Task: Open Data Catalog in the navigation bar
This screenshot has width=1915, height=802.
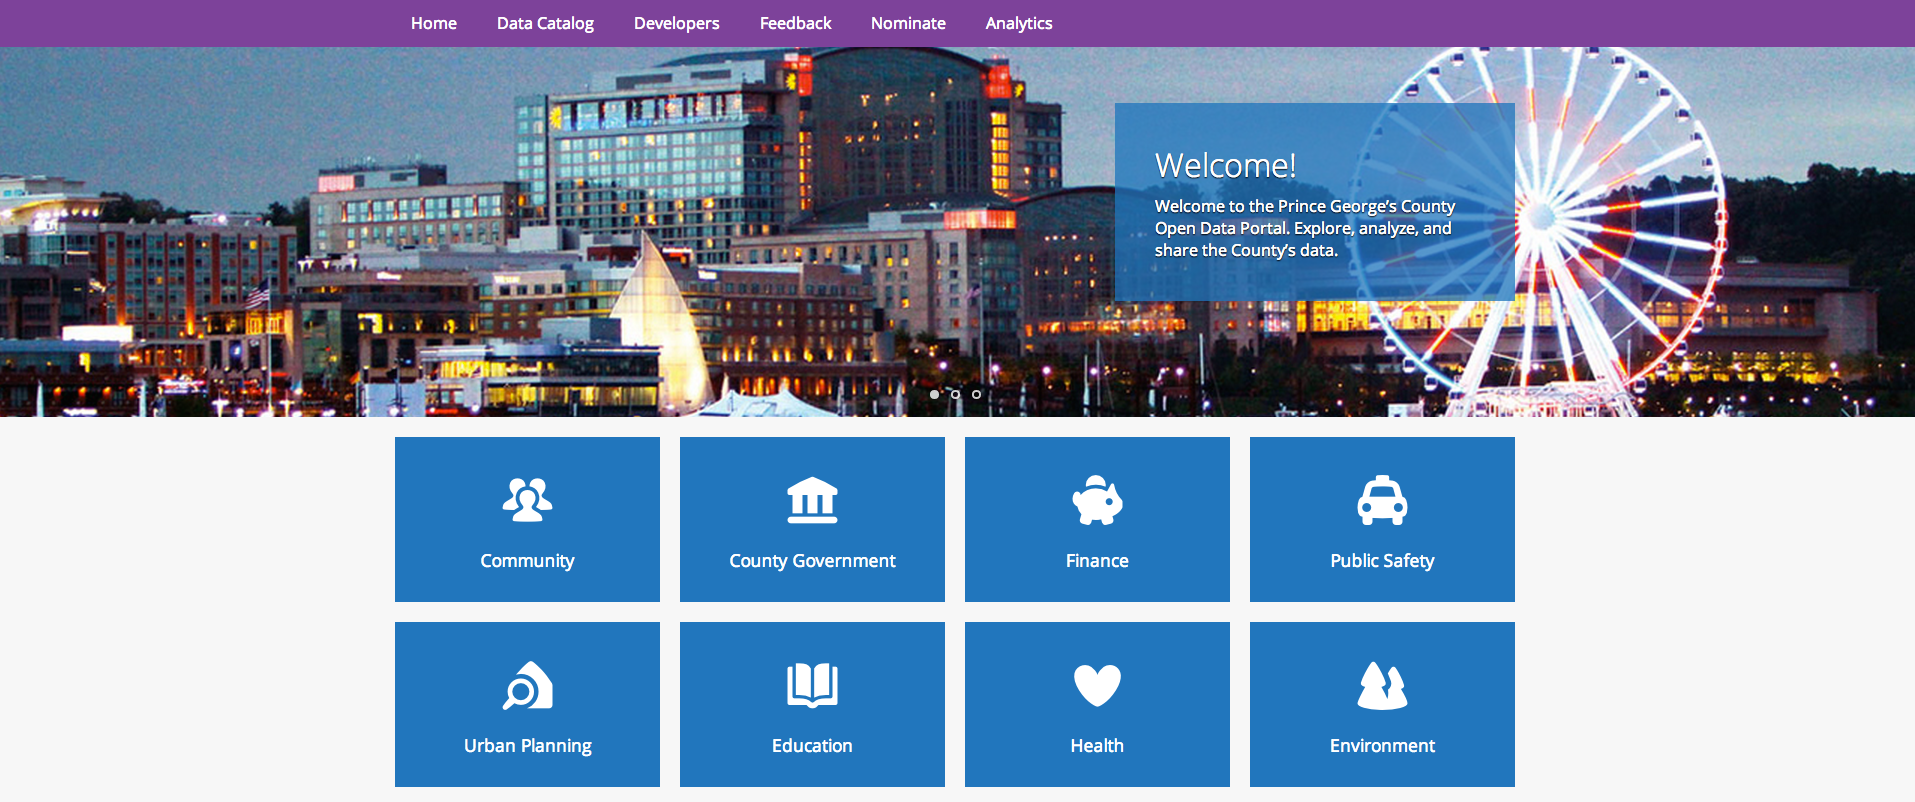Action: [545, 23]
